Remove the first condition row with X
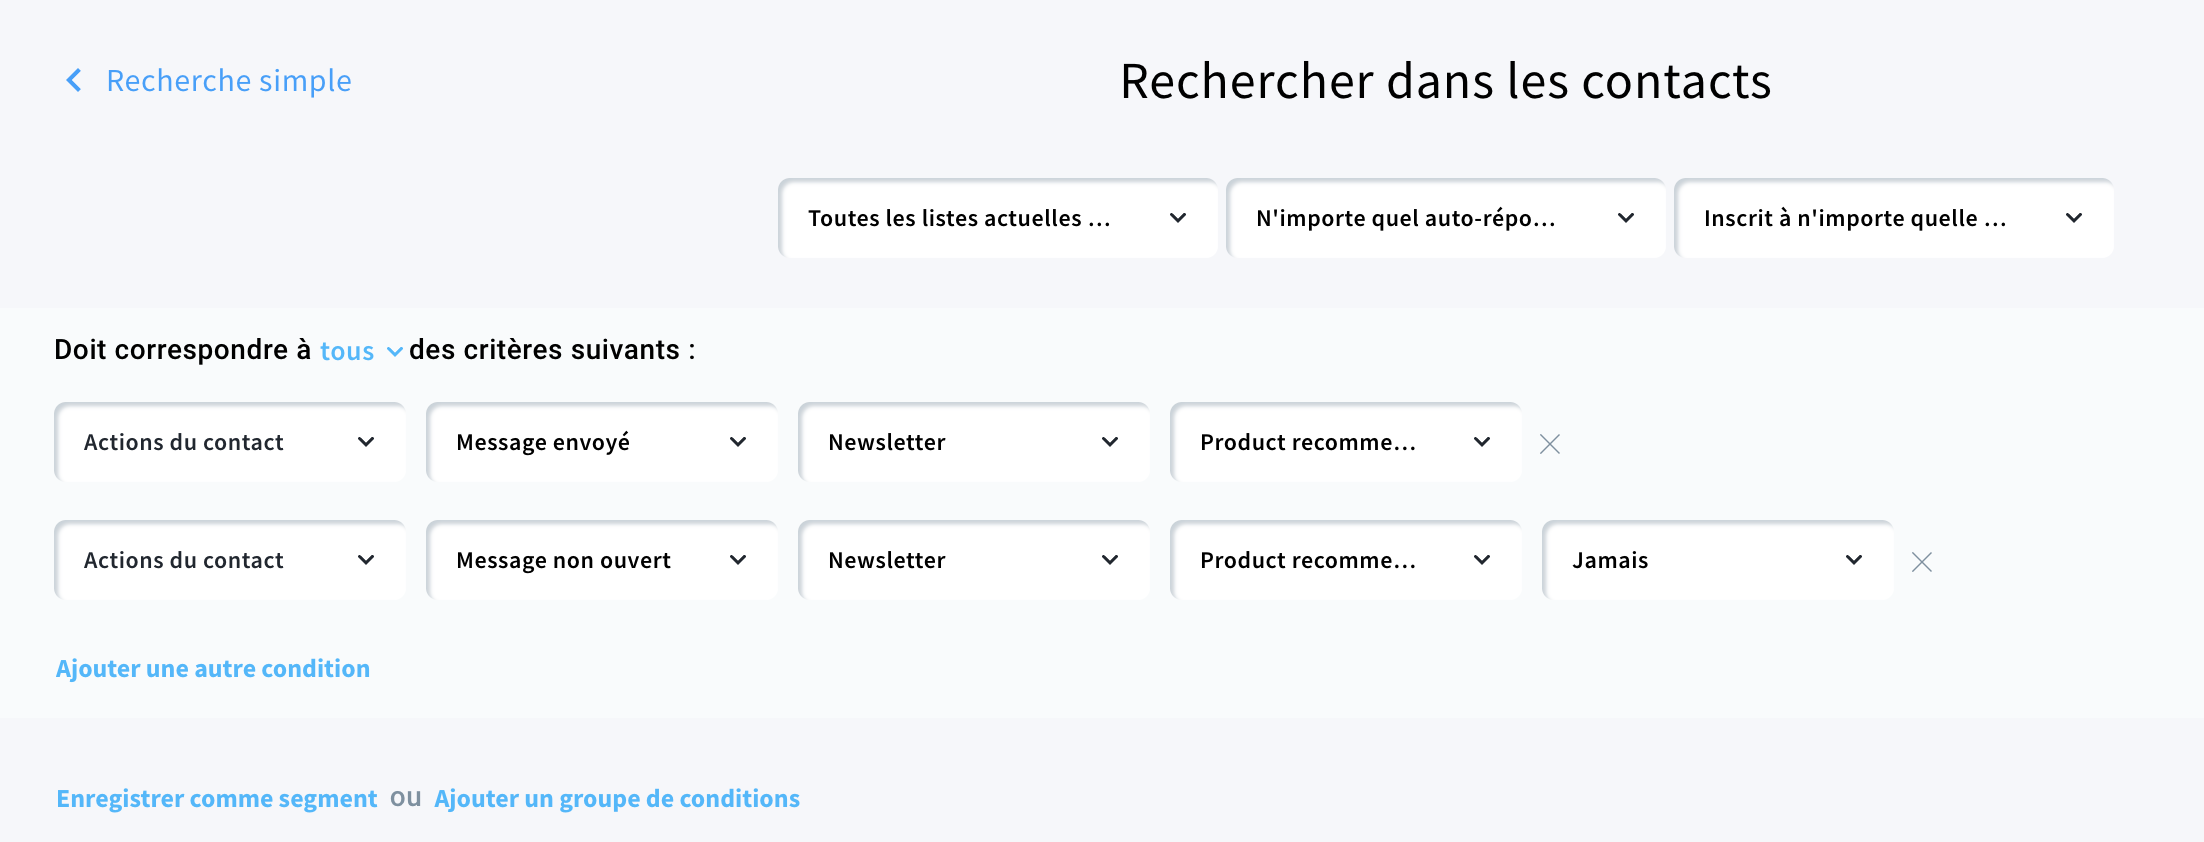 [1550, 444]
